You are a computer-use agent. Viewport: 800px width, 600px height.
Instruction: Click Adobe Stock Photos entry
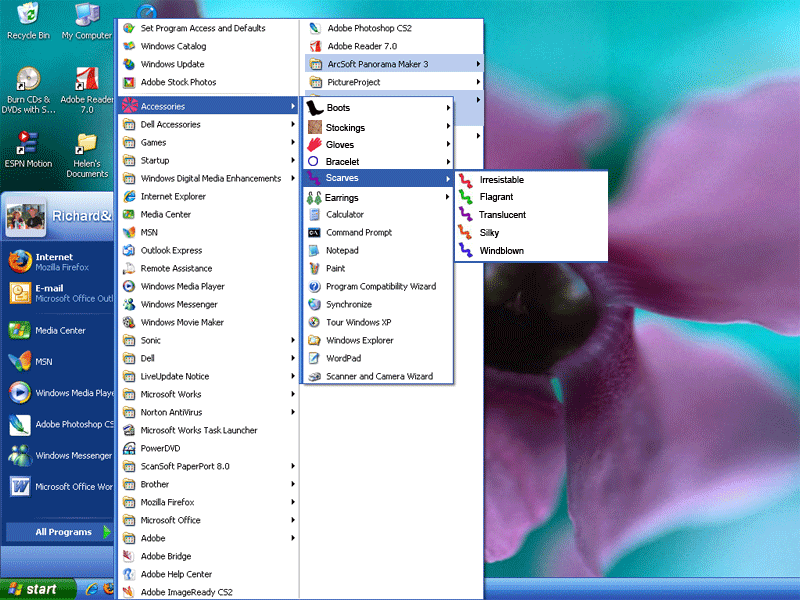pos(208,82)
